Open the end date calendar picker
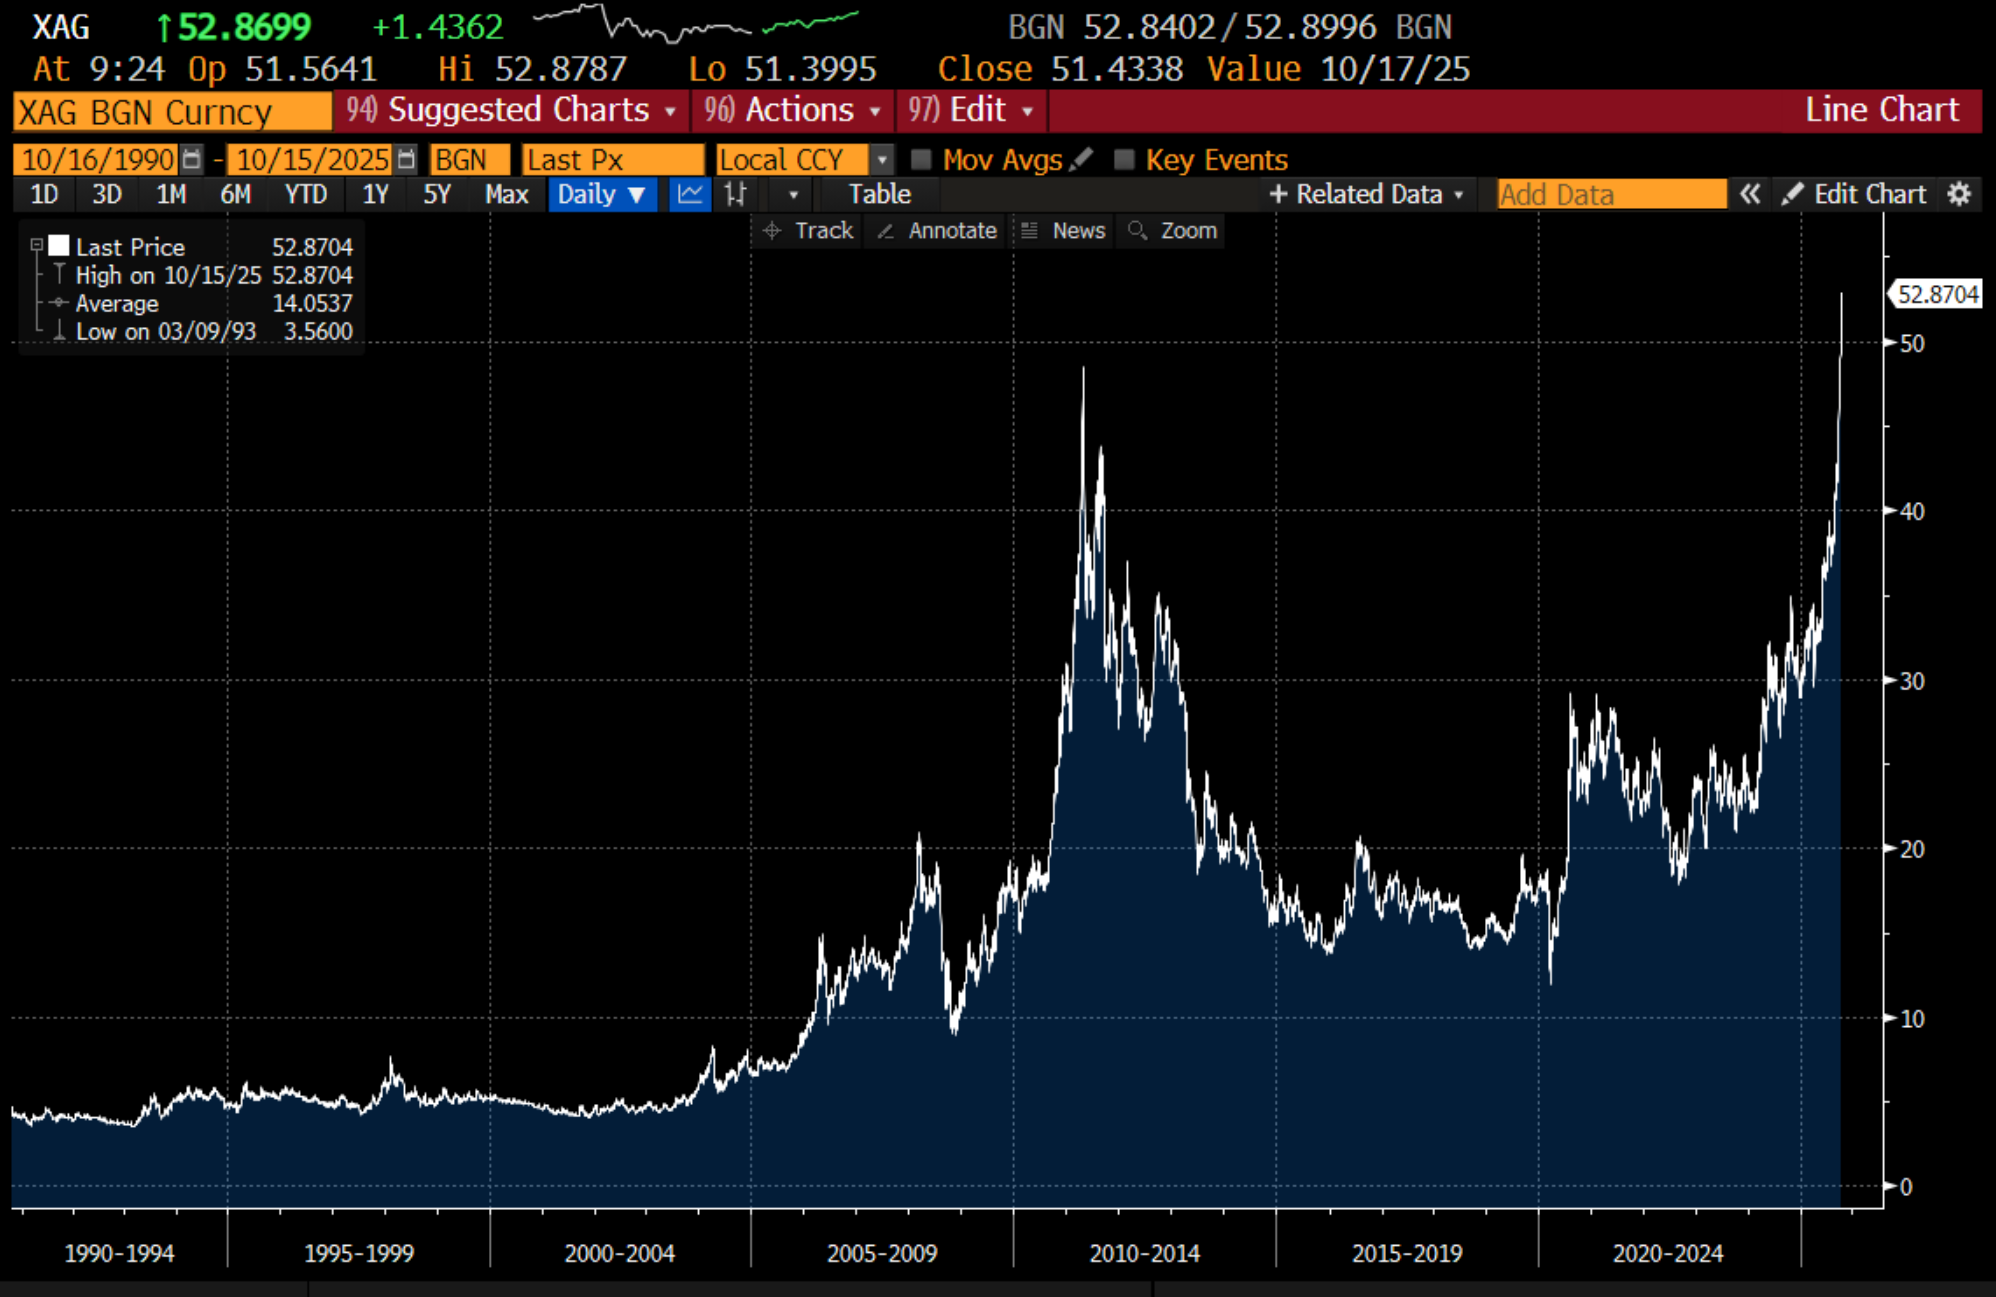The width and height of the screenshot is (1996, 1297). click(x=405, y=159)
